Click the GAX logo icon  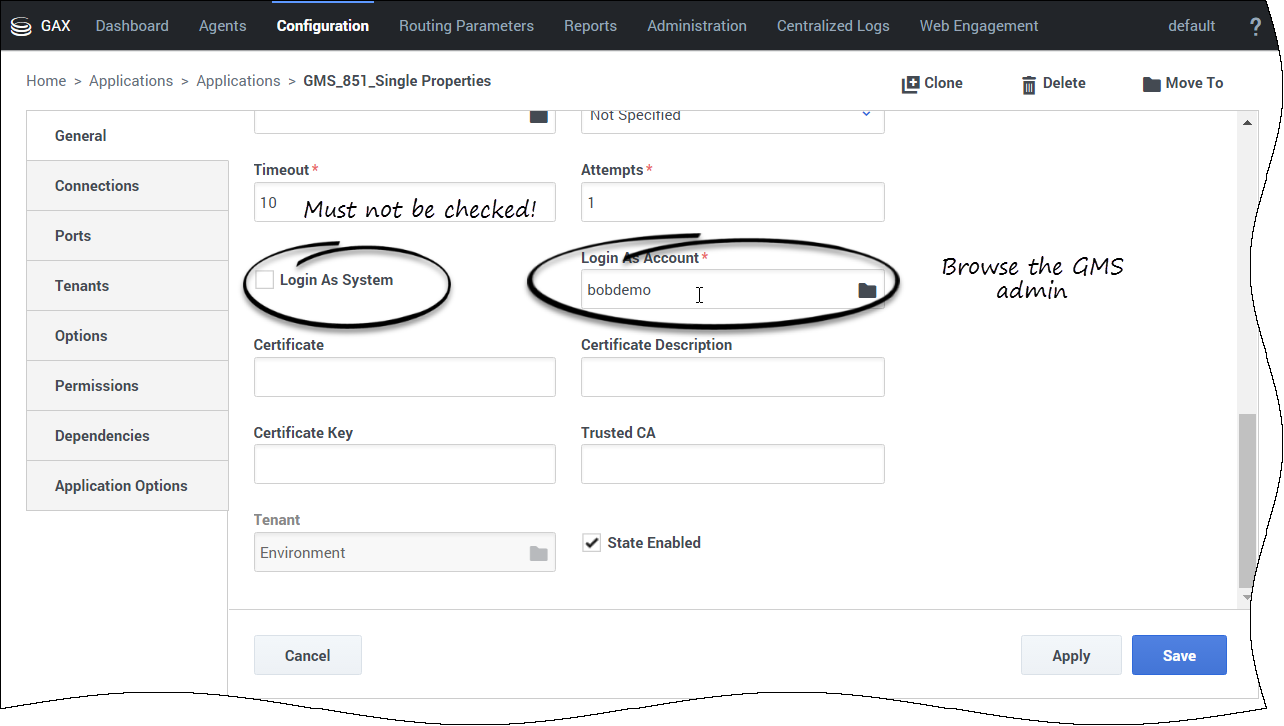[21, 27]
